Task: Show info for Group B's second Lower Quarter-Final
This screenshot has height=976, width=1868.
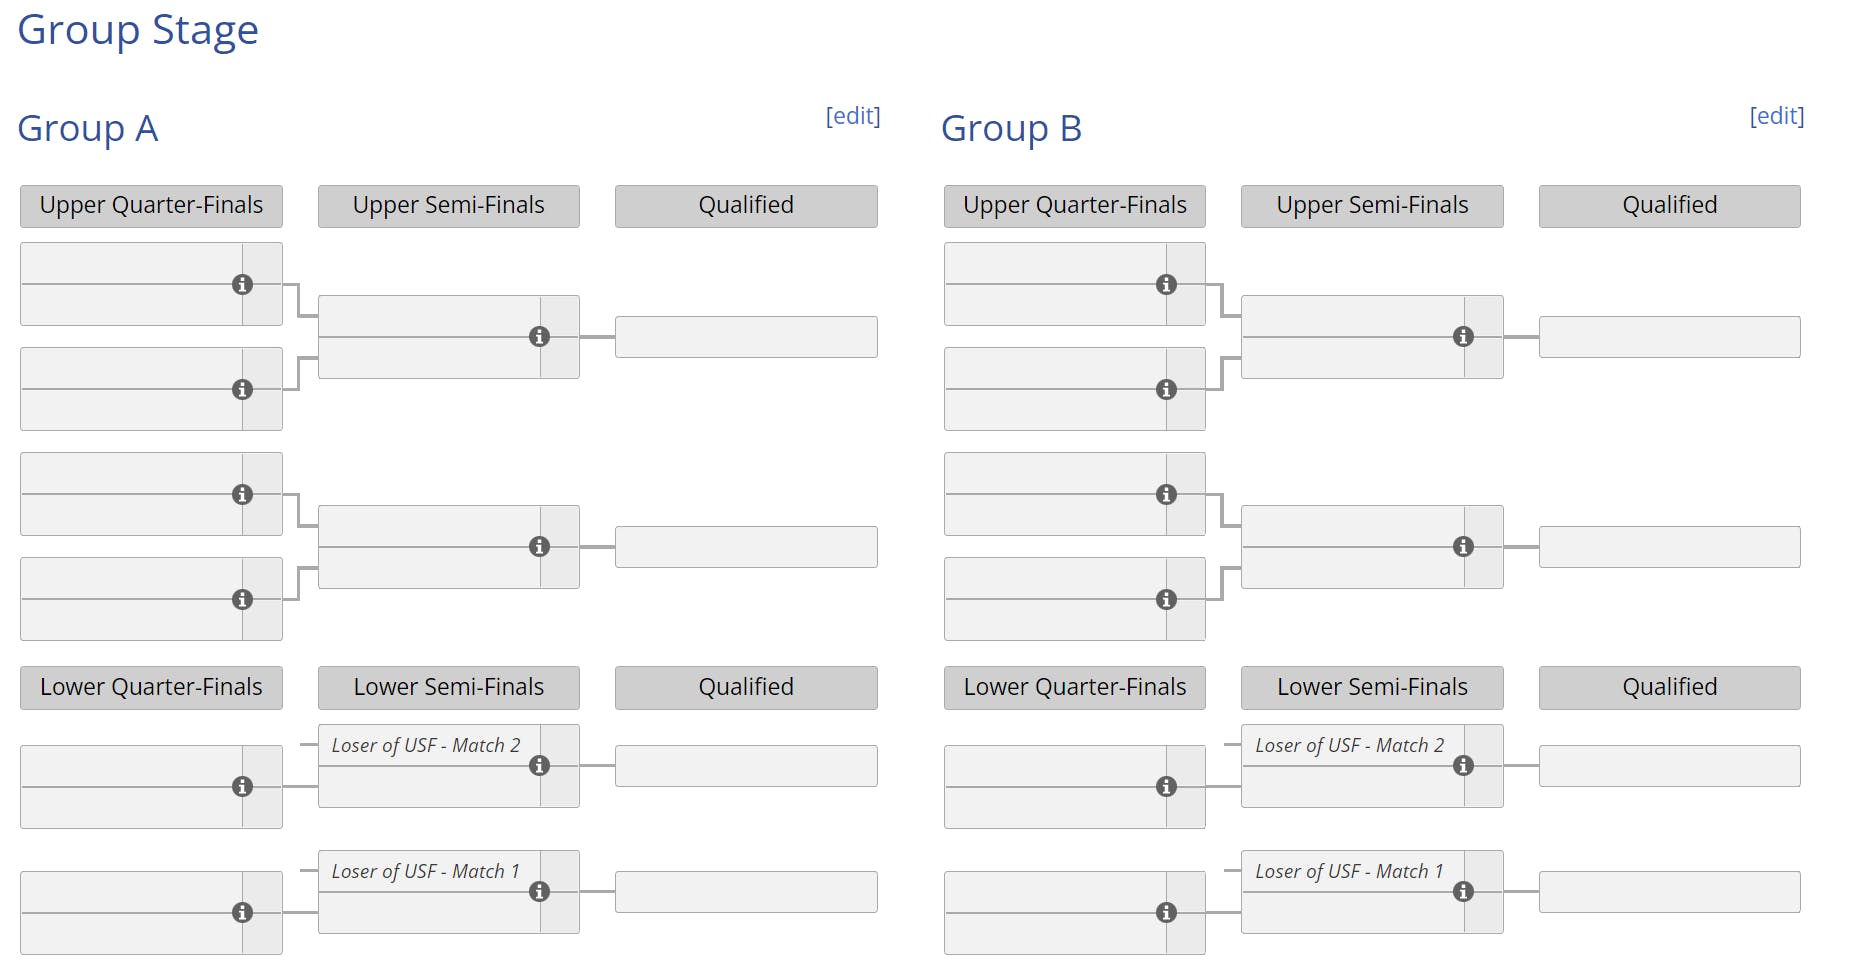Action: (x=1166, y=913)
